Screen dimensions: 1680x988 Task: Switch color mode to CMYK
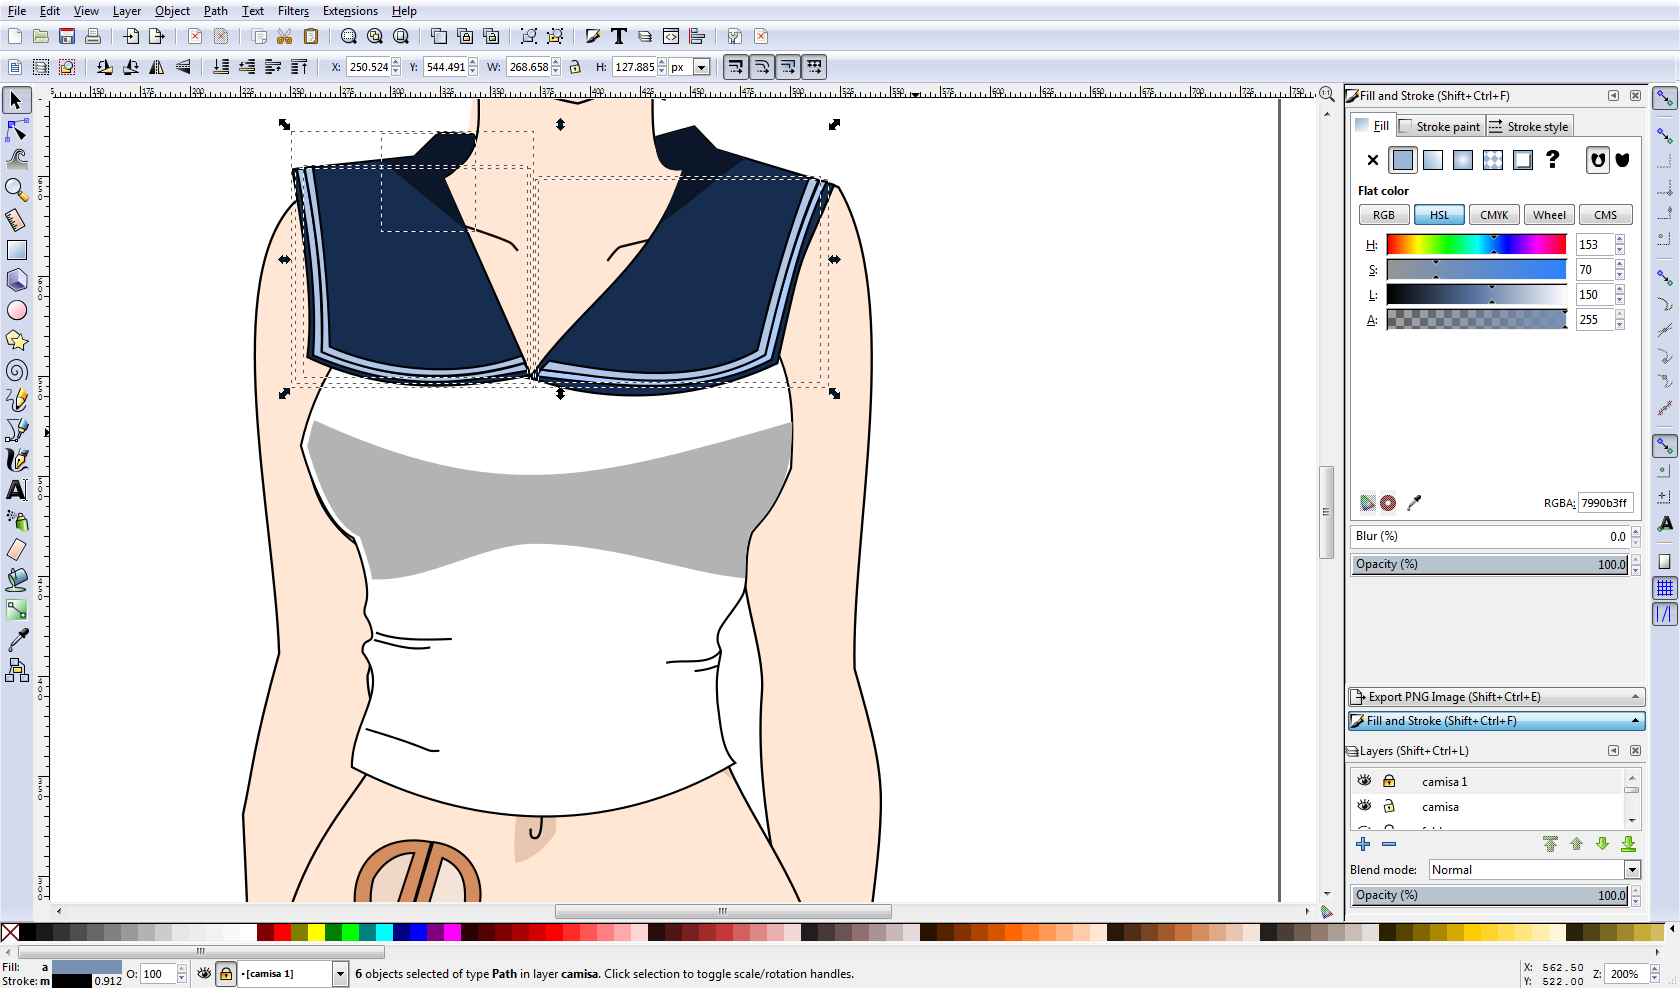coord(1495,215)
